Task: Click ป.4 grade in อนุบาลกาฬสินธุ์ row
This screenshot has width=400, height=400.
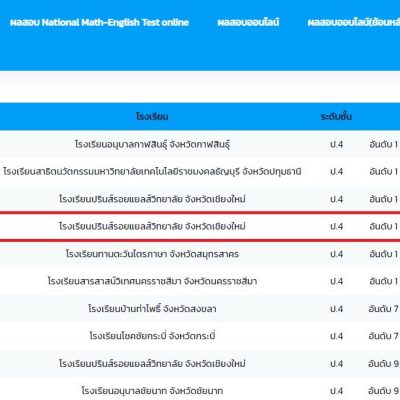Action: point(336,144)
